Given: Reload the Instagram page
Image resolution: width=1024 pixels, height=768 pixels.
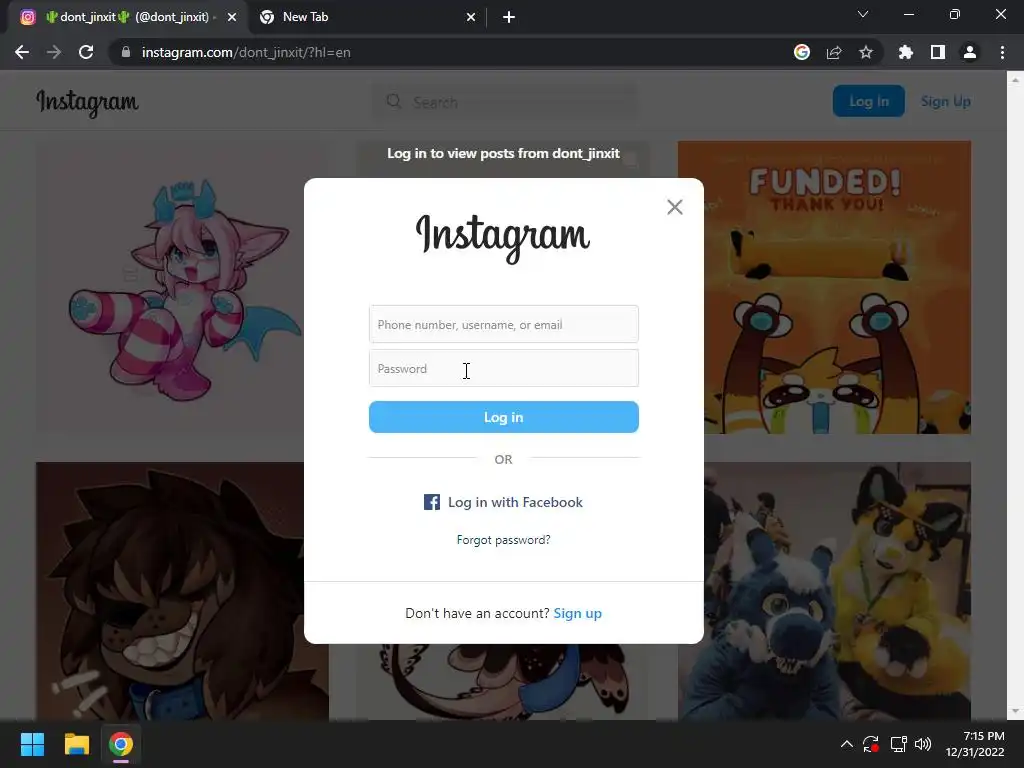Looking at the screenshot, I should pos(86,52).
